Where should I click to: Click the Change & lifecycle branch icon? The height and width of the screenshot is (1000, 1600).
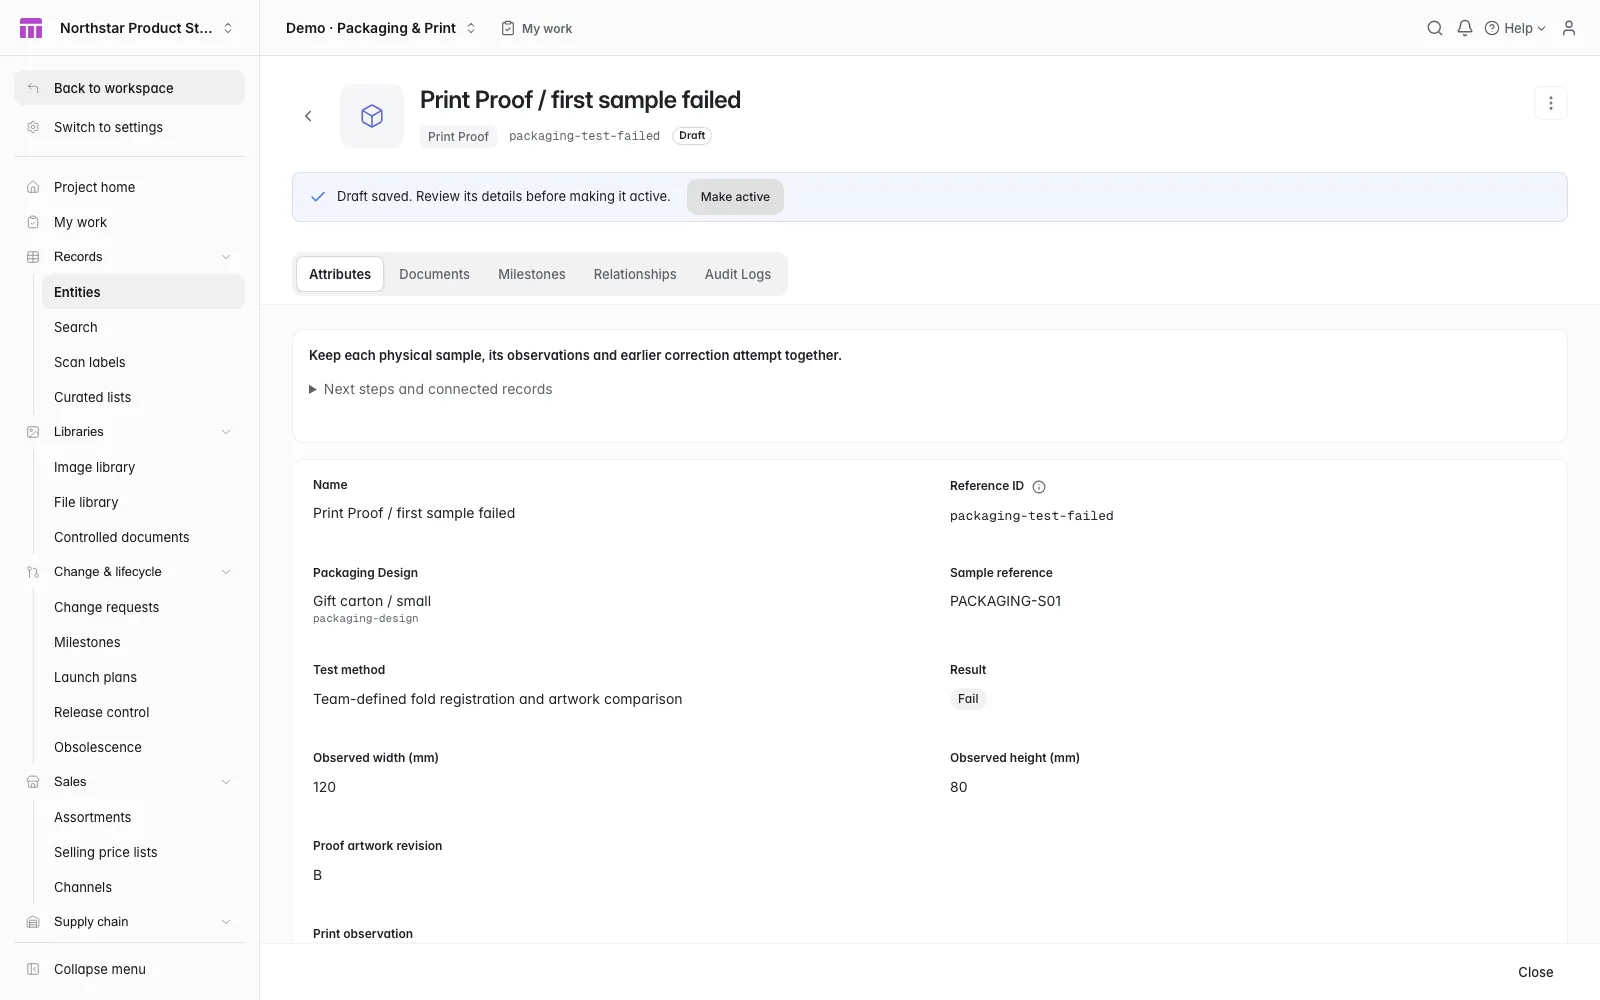point(33,572)
